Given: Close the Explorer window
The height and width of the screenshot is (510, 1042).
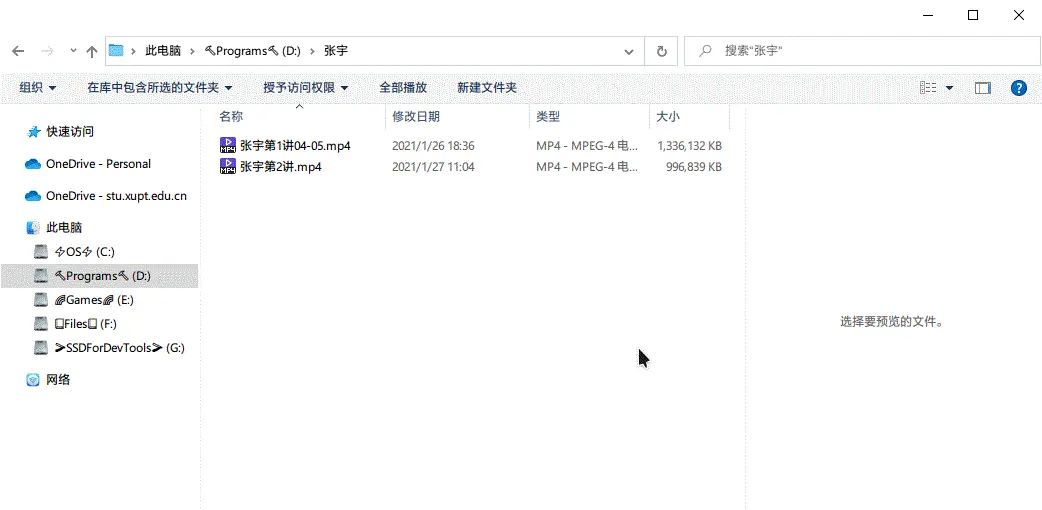Looking at the screenshot, I should tap(1019, 15).
